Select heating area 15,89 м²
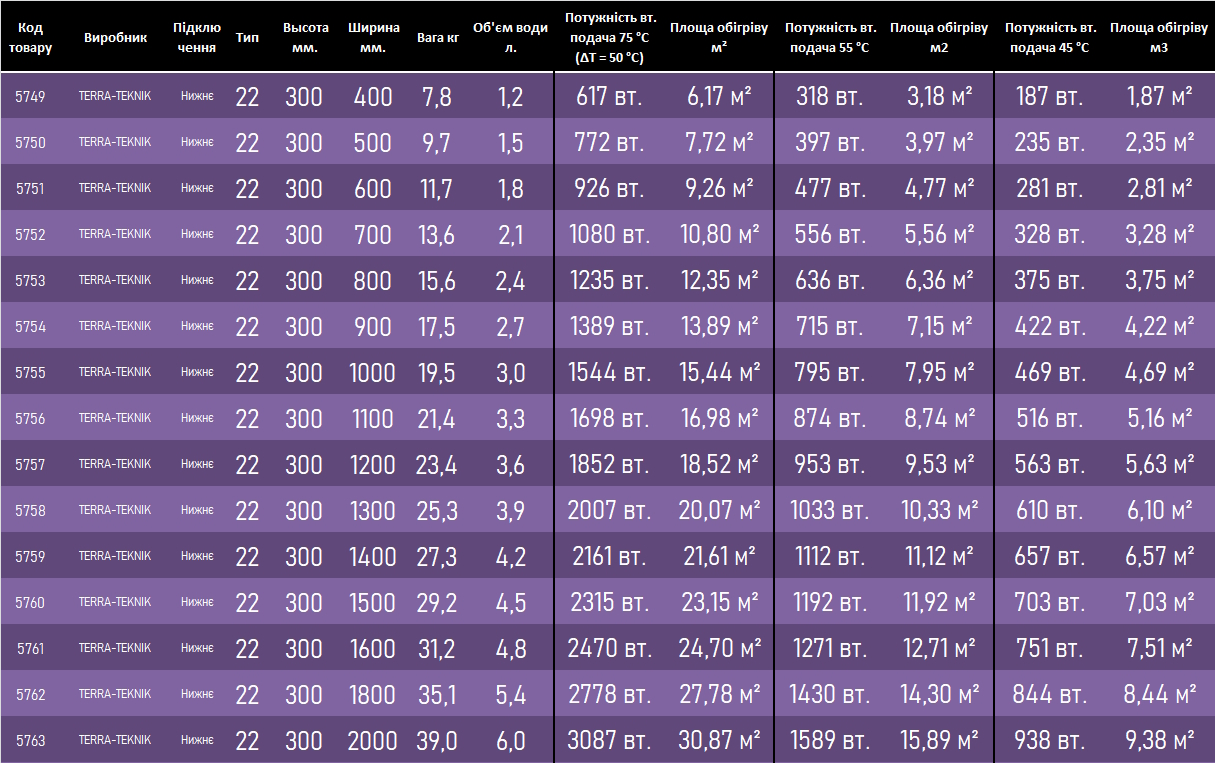Image resolution: width=1215 pixels, height=763 pixels. pyautogui.click(x=939, y=741)
